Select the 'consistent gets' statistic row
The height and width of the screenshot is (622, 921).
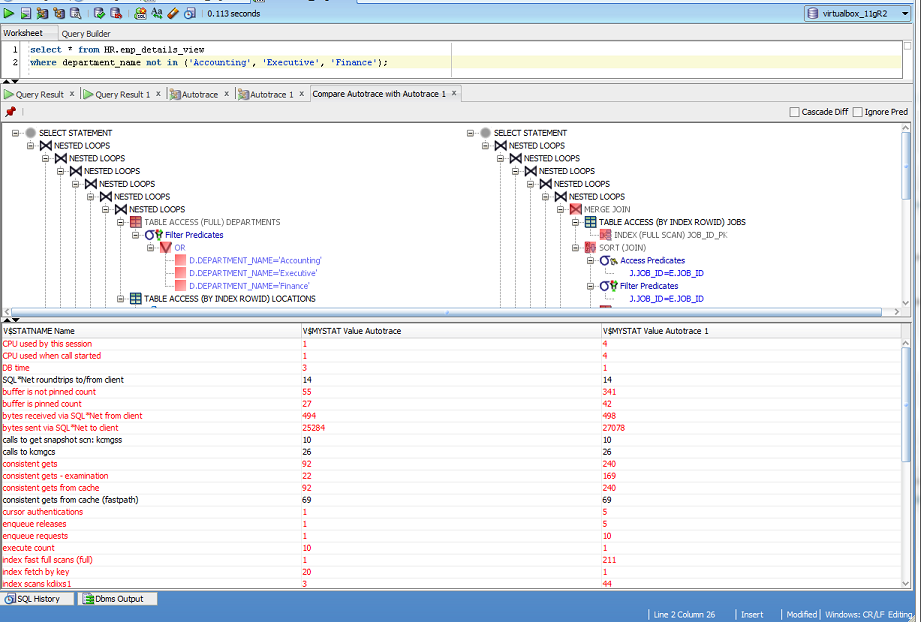451,464
